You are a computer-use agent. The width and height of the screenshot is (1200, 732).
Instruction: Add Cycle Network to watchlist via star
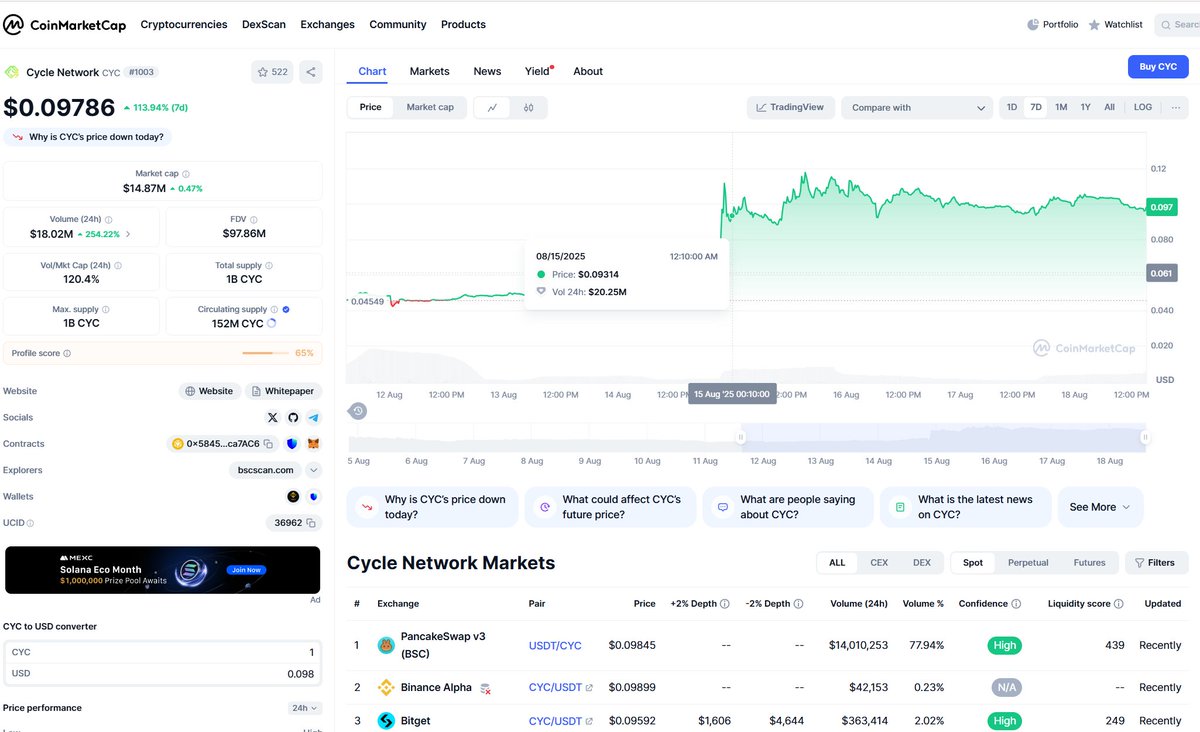tap(271, 72)
